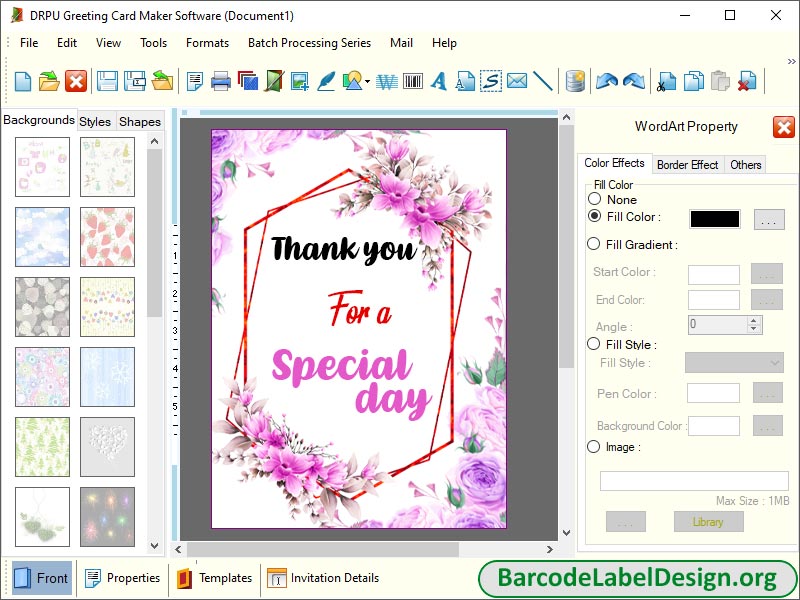800x600 pixels.
Task: Redo the last action
Action: [x=633, y=82]
